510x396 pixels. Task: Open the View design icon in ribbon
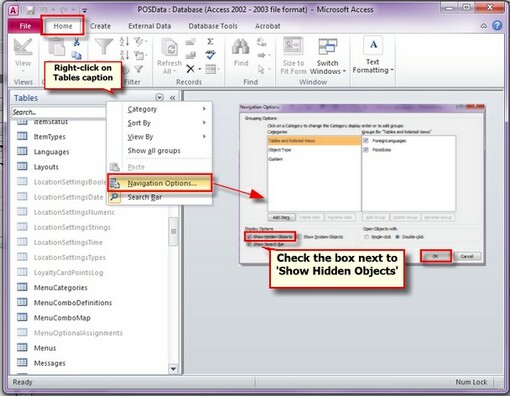tap(23, 47)
